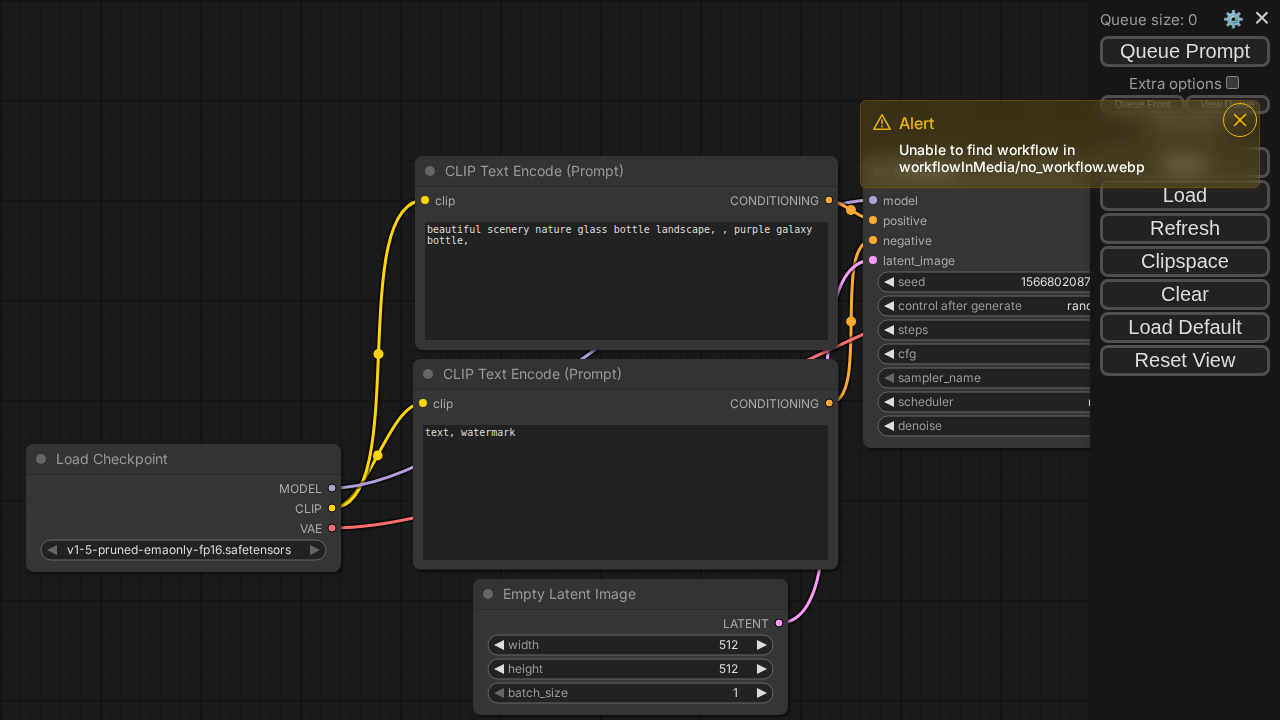Click the LATENT output port
Viewport: 1280px width, 720px height.
point(779,624)
